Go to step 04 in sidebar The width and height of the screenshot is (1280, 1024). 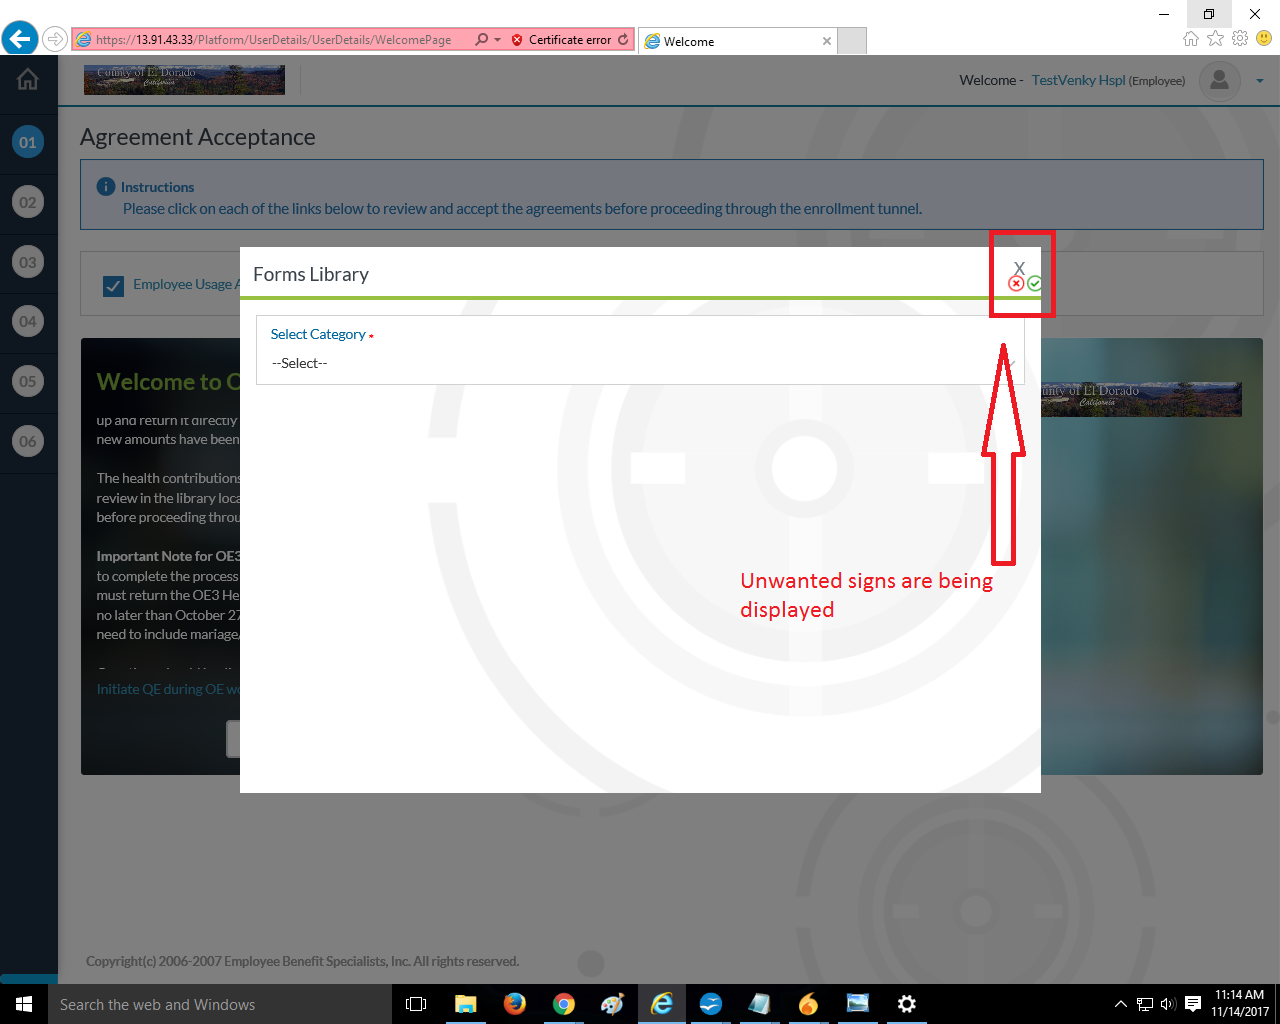tap(28, 322)
